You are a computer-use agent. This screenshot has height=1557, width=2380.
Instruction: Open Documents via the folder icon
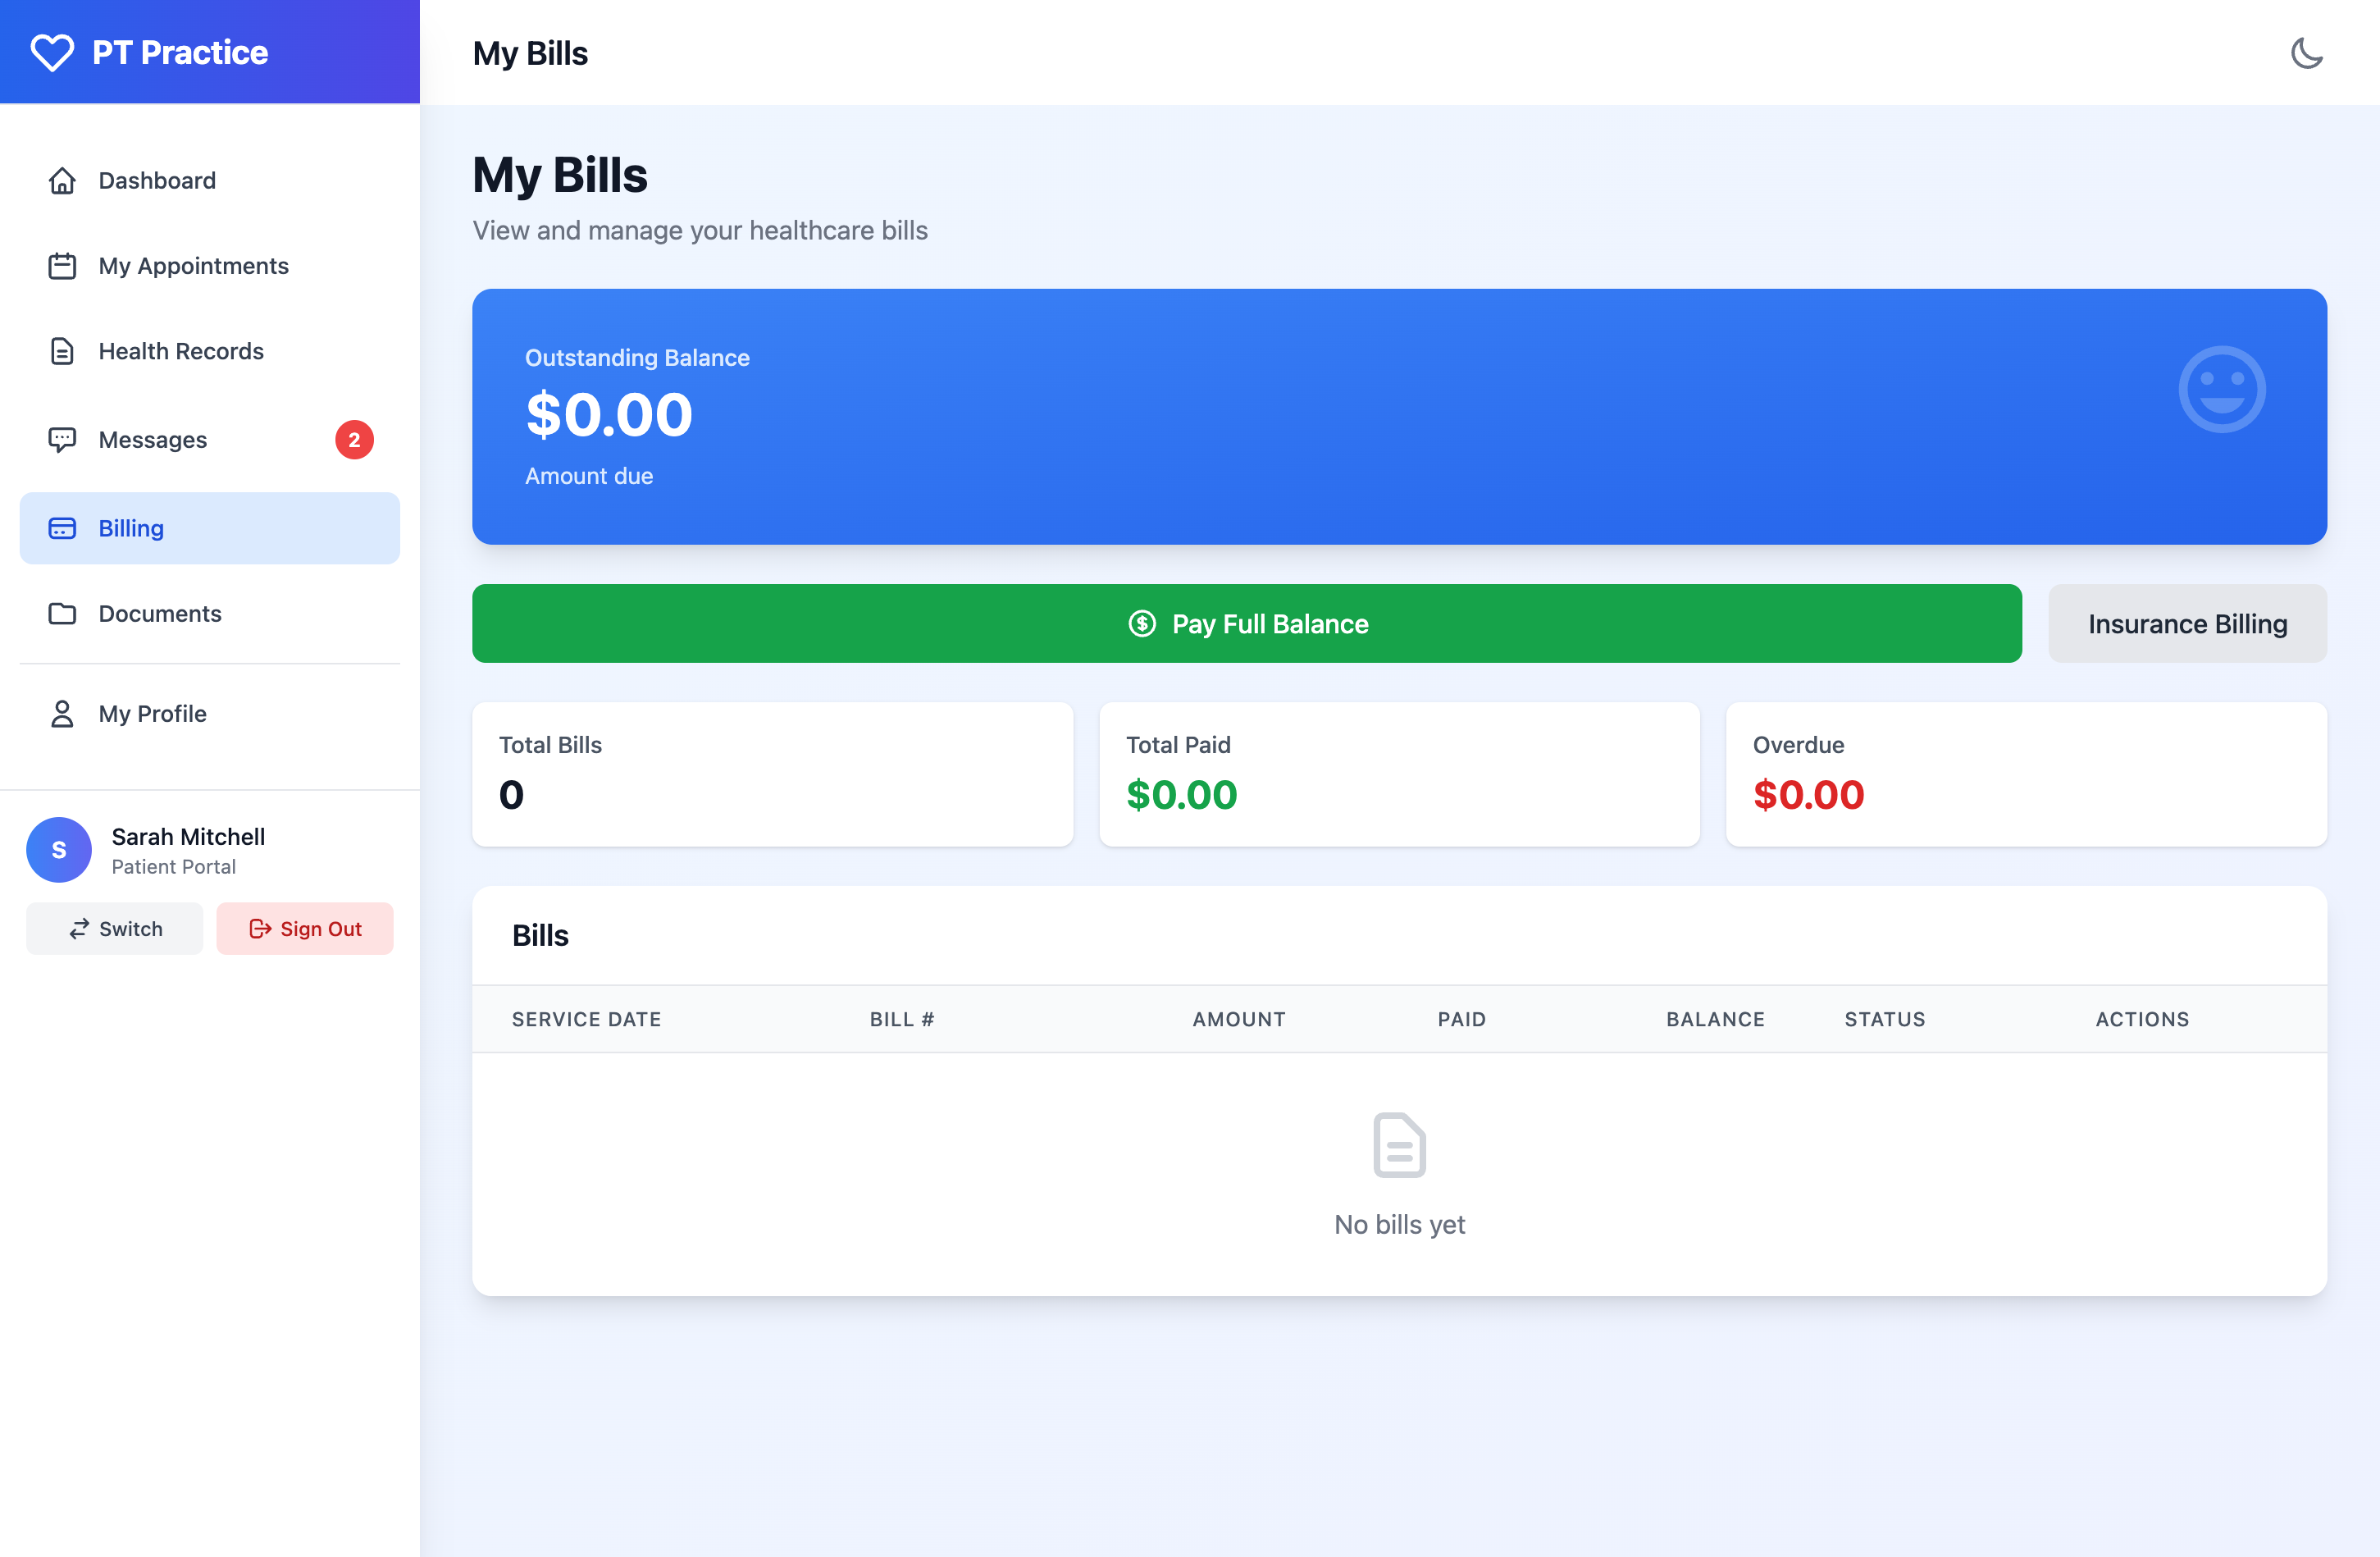pos(62,613)
